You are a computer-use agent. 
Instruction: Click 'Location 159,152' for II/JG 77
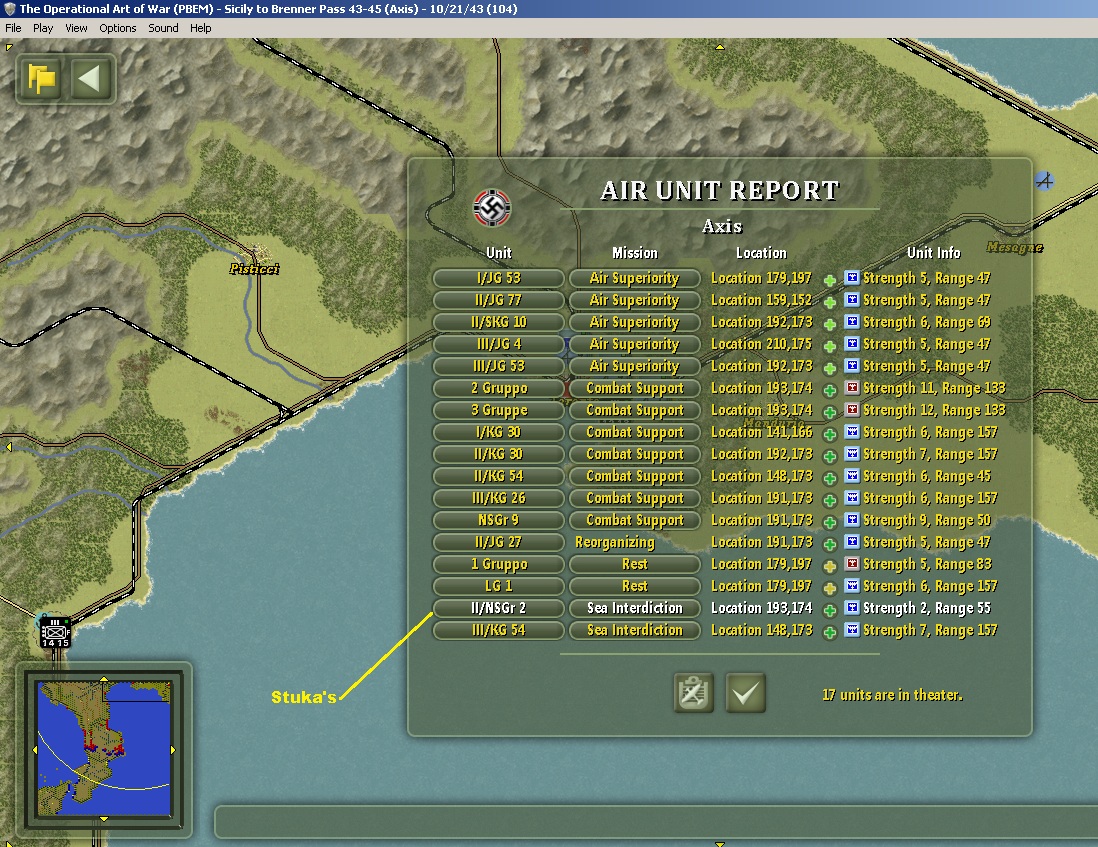762,300
